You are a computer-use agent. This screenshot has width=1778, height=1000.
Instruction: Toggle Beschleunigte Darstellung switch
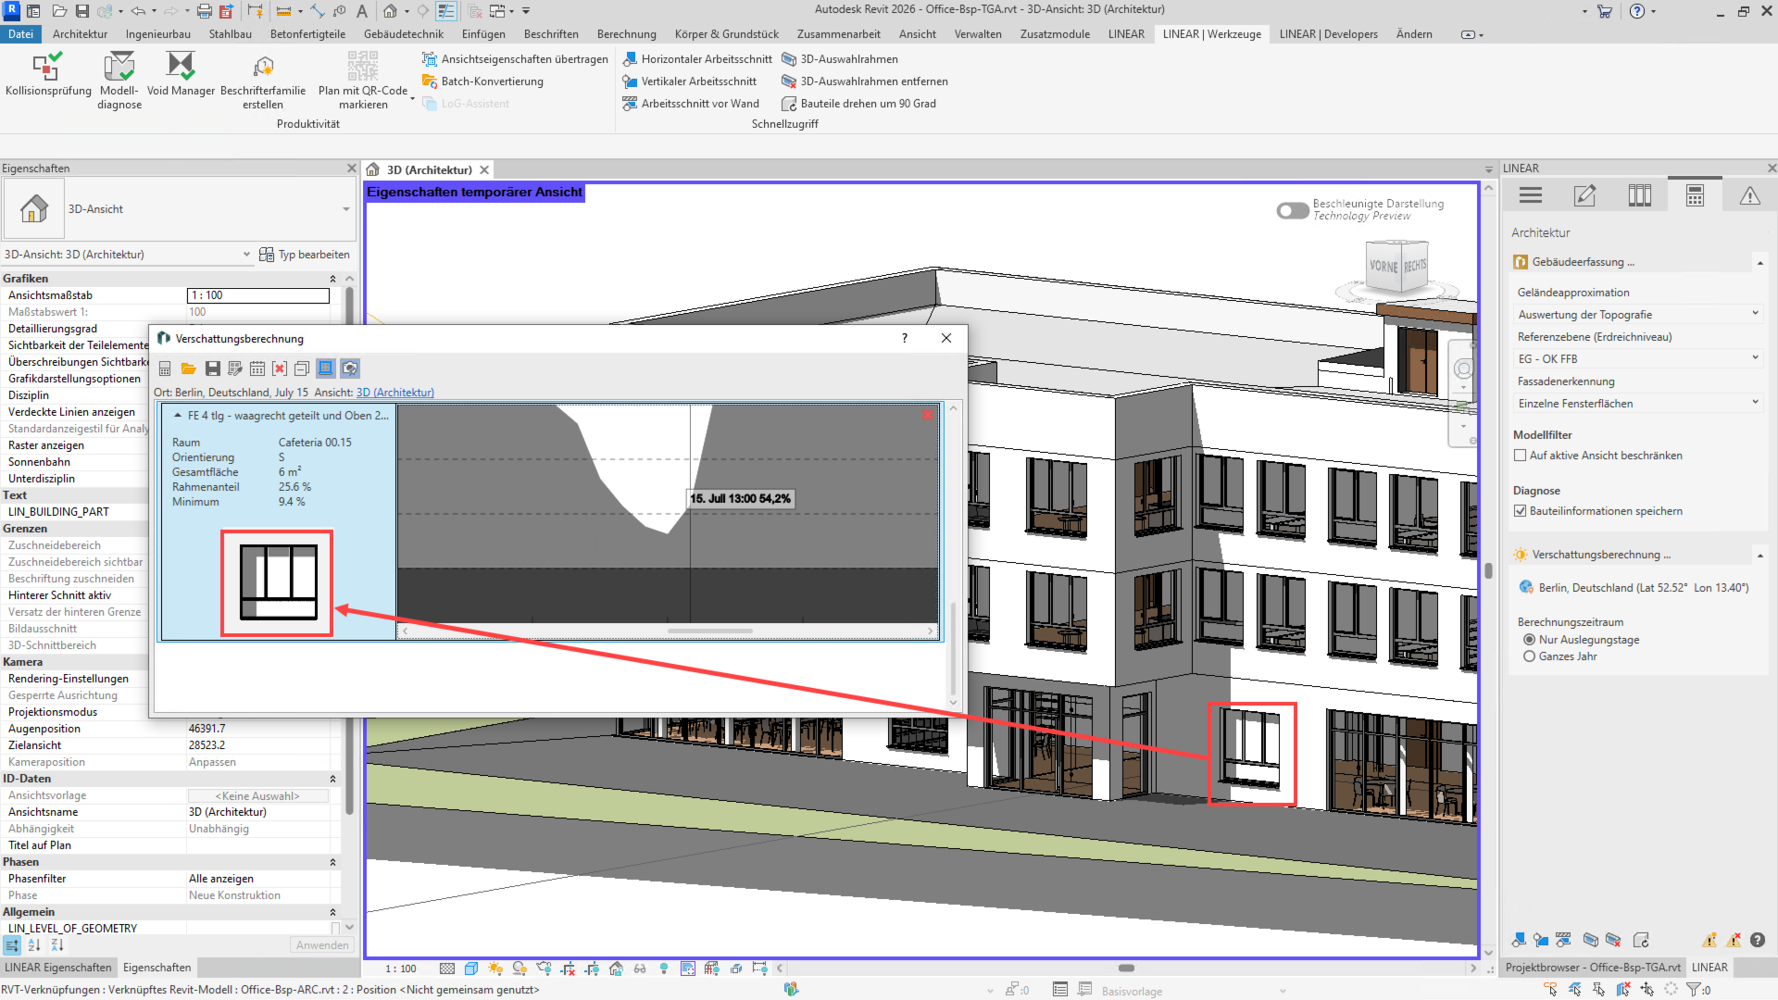pyautogui.click(x=1291, y=210)
